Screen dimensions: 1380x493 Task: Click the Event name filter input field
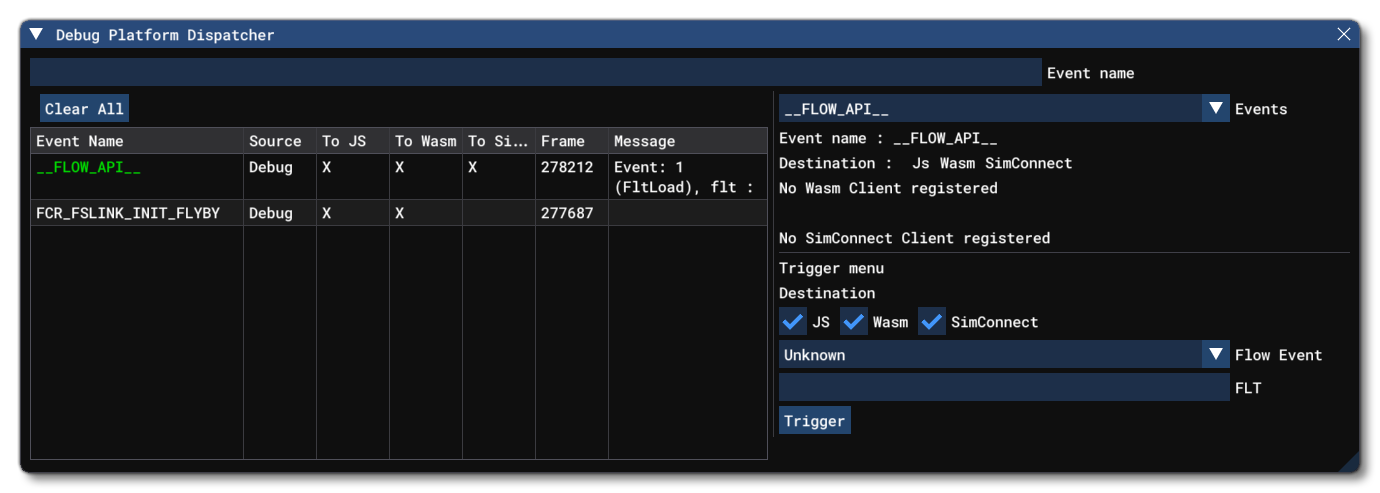pos(536,72)
